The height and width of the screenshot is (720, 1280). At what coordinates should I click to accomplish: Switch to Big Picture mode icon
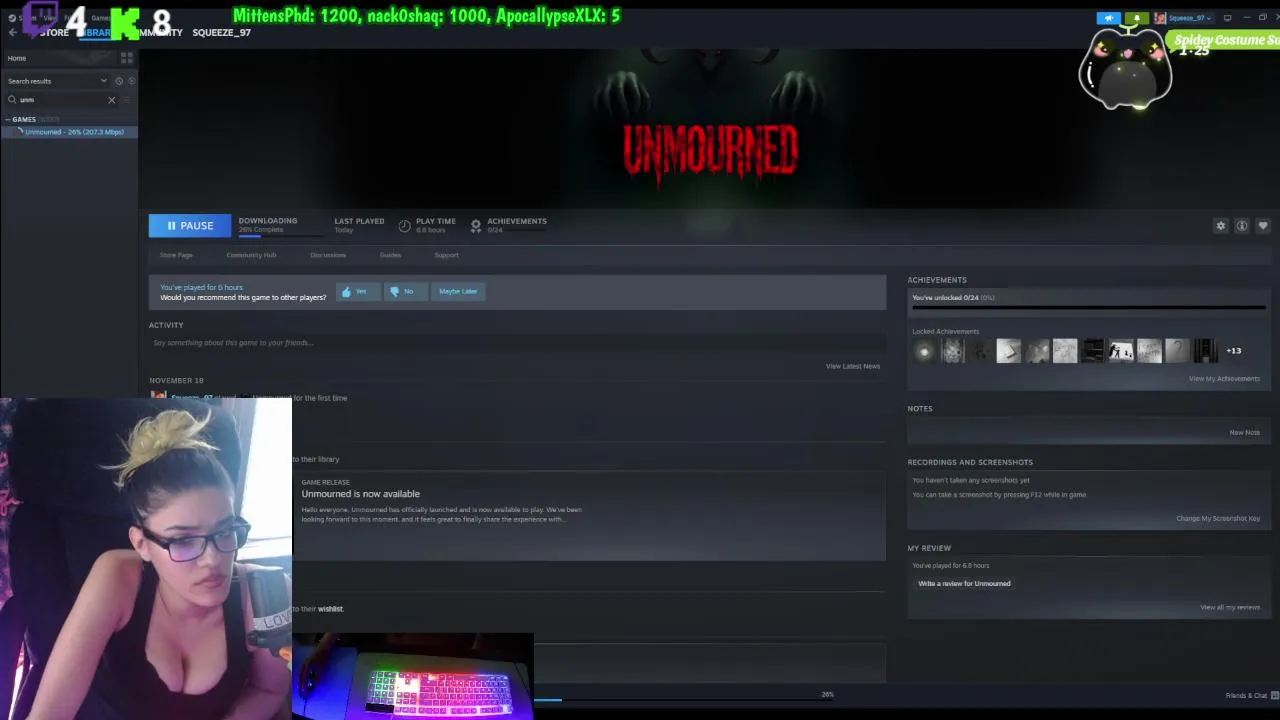(1228, 18)
